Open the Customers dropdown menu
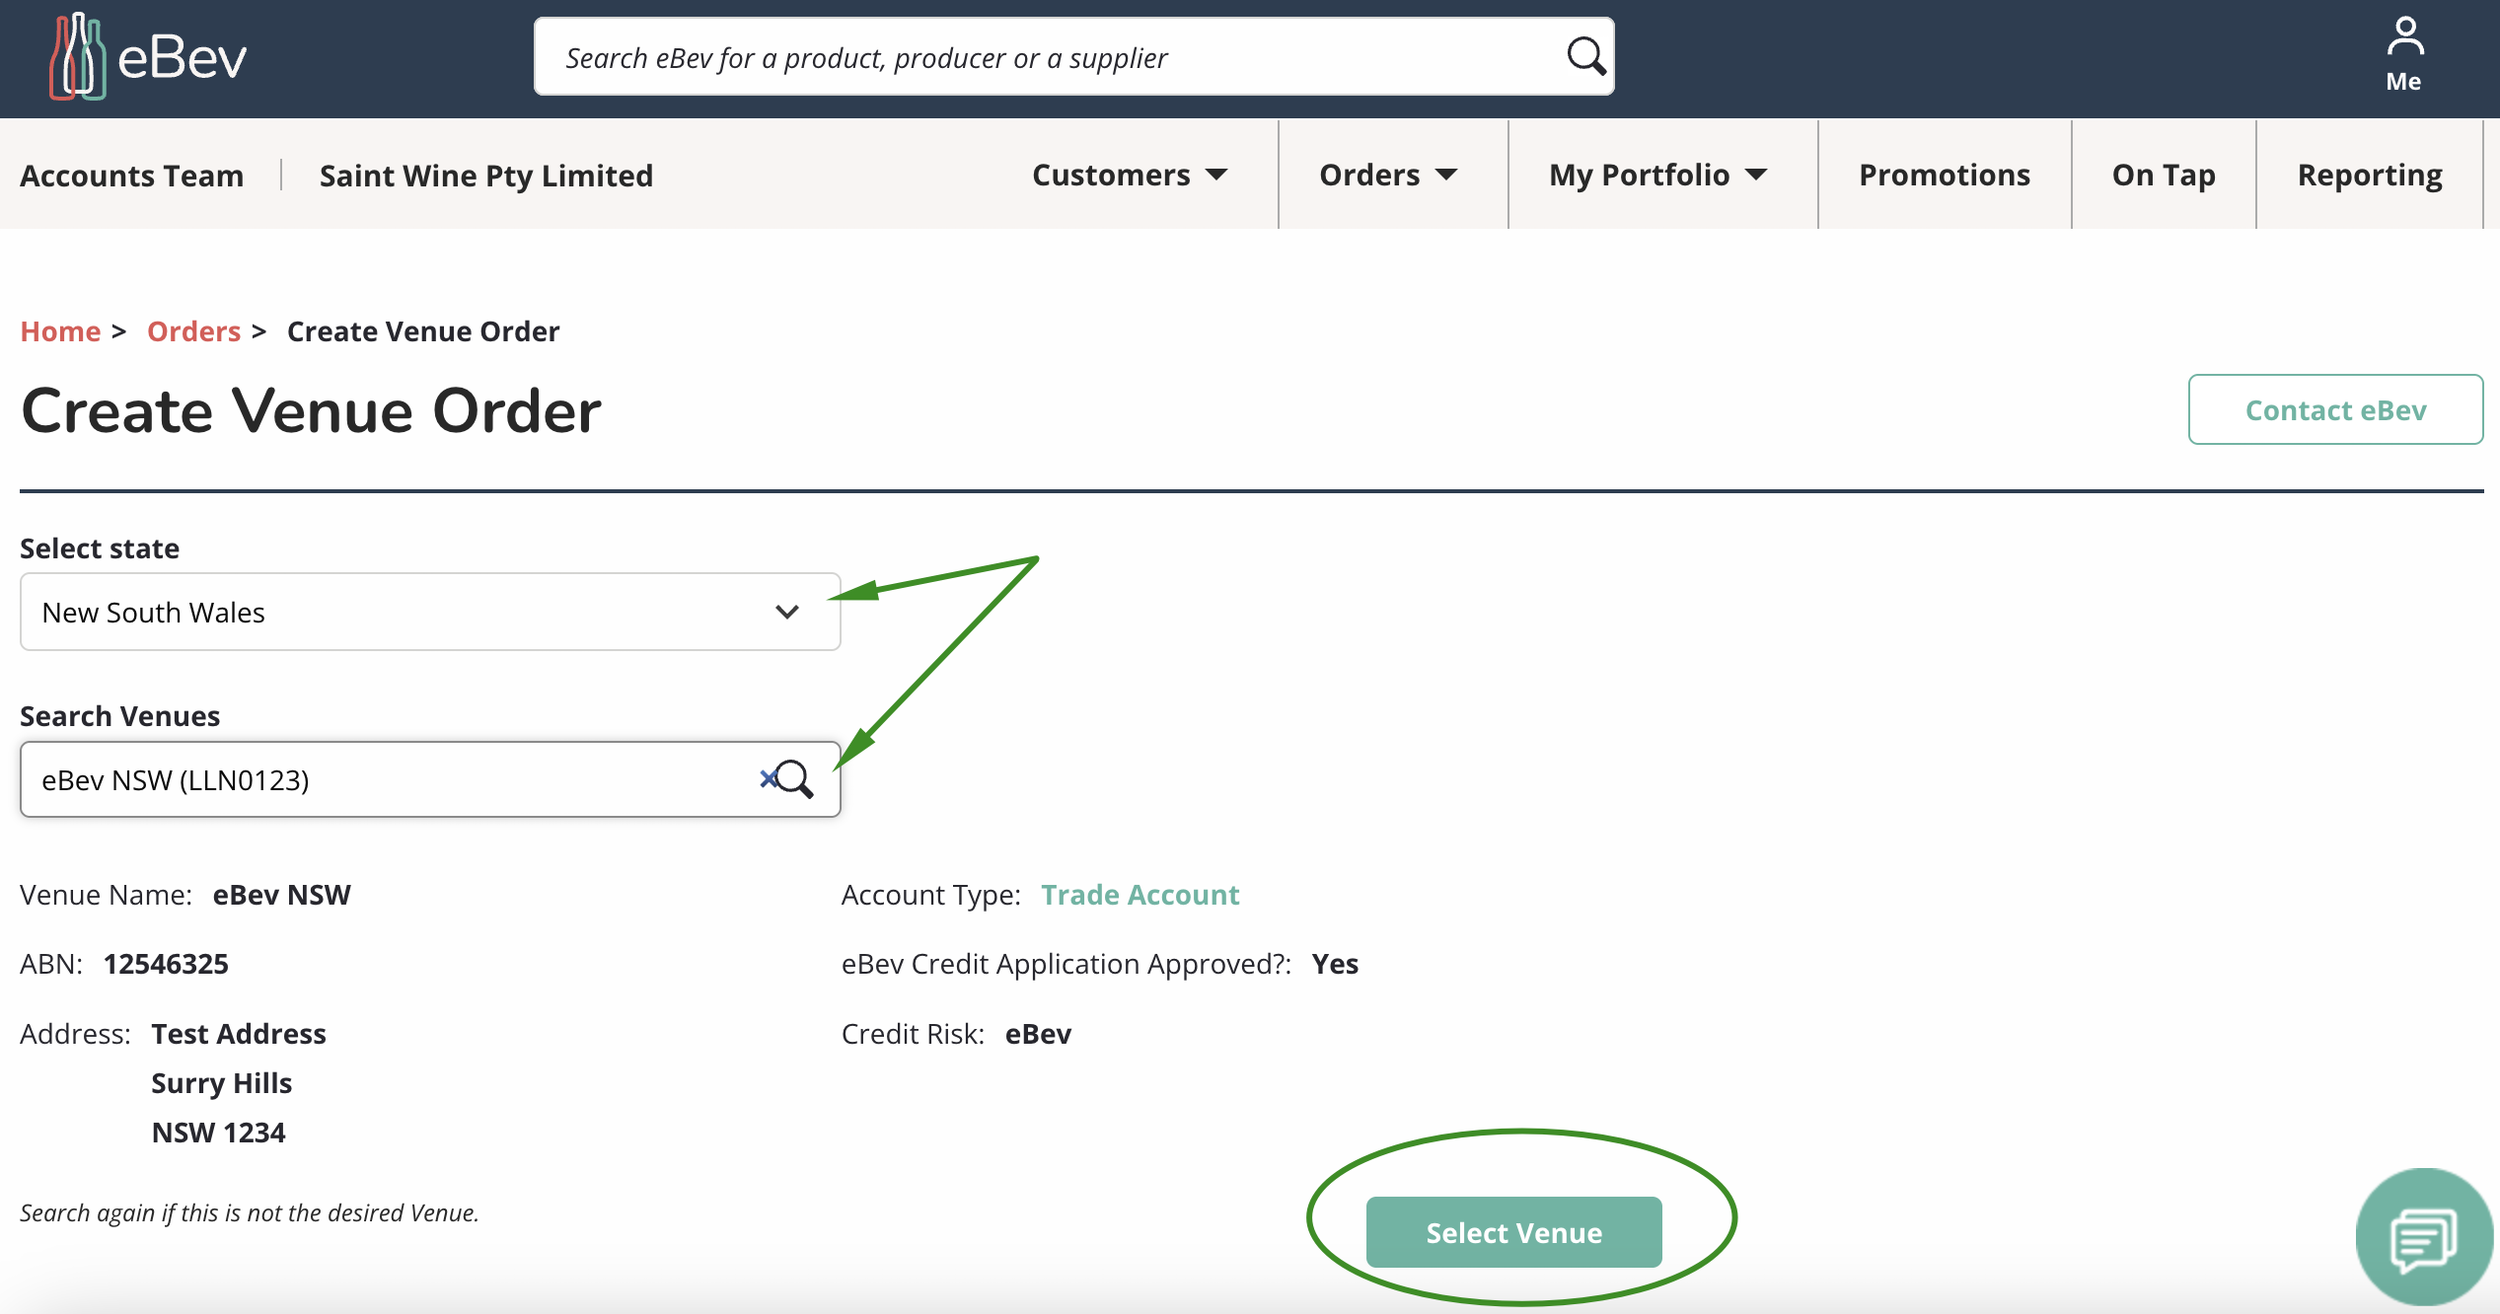Screen dimensions: 2500x1314 coord(1129,175)
